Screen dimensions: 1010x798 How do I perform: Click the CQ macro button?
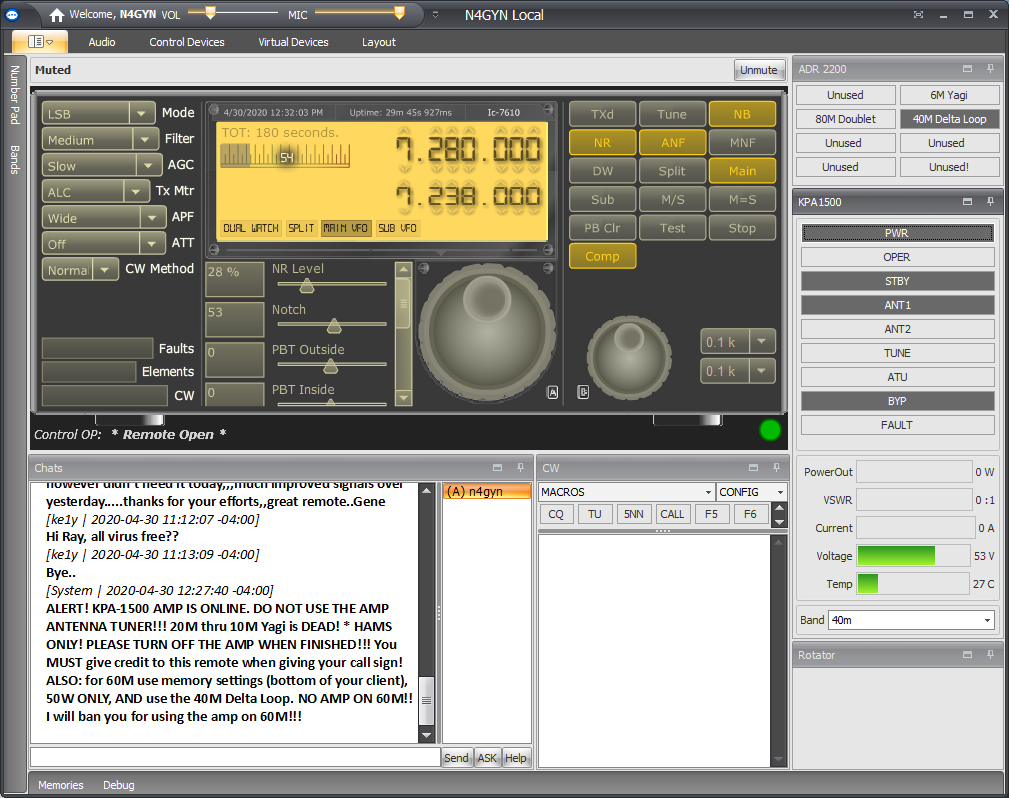click(556, 514)
